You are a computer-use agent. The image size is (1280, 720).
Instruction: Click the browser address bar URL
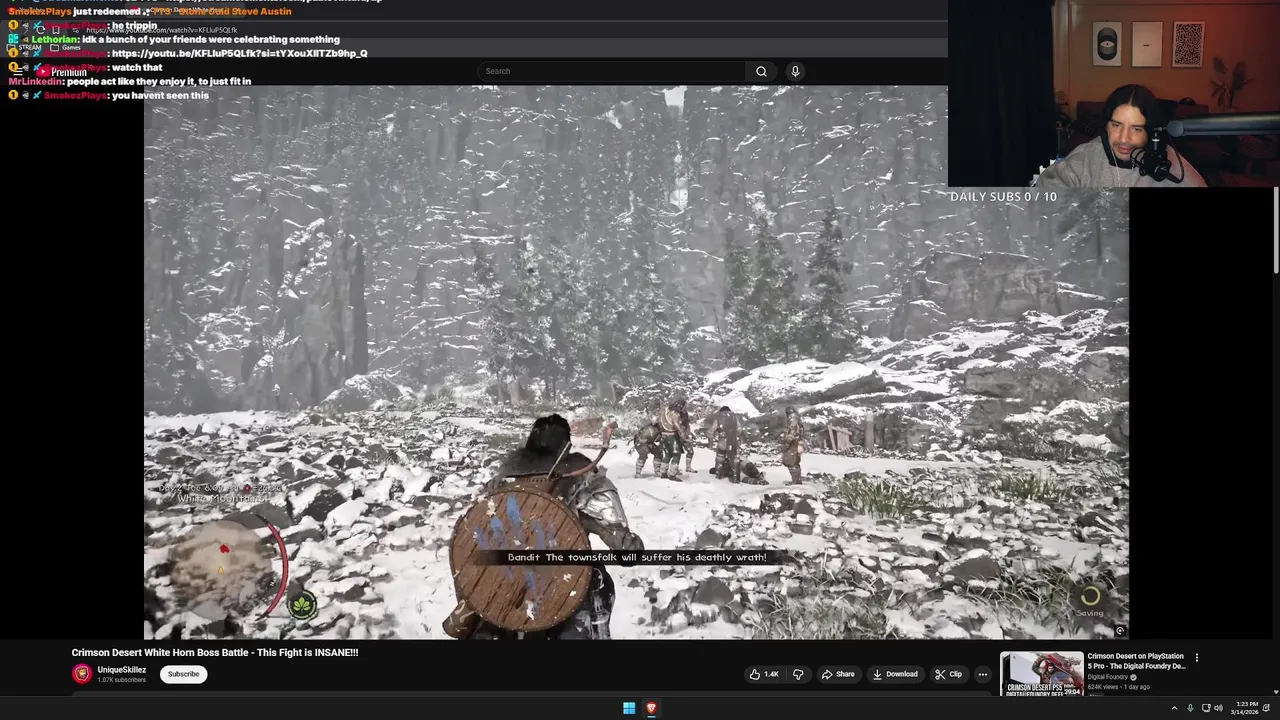(x=160, y=30)
